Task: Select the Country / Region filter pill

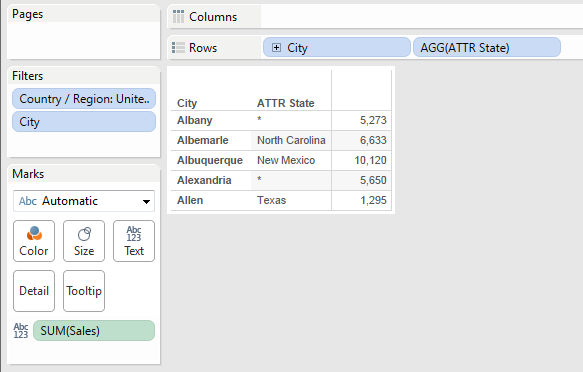Action: point(84,99)
